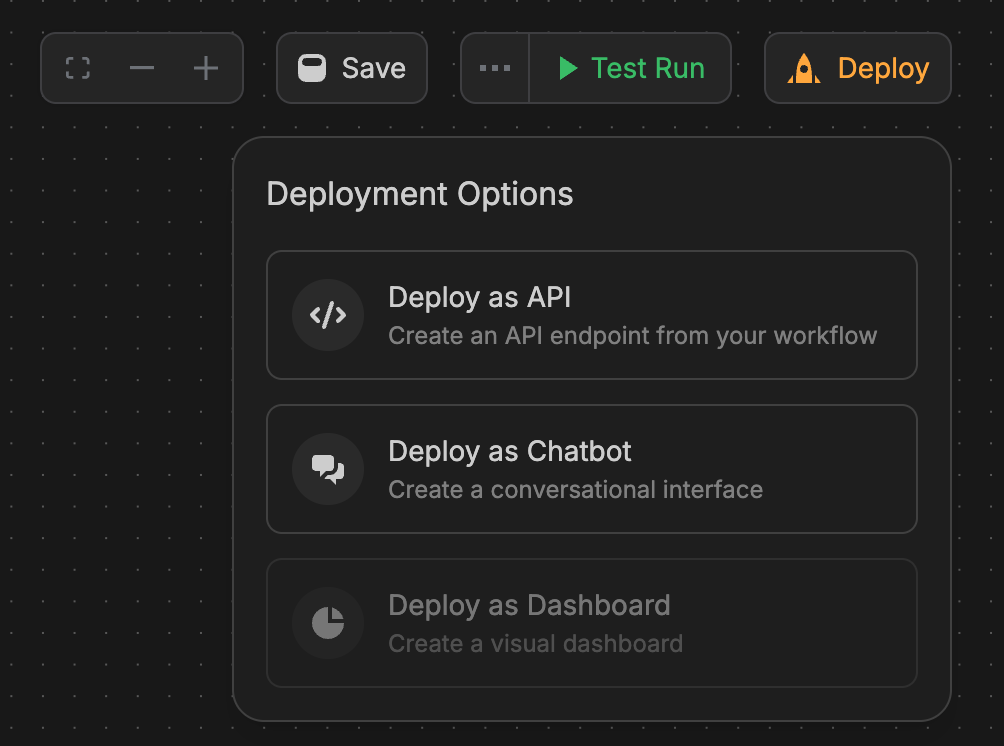Click the Deploy rocket button
The height and width of the screenshot is (746, 1004).
[857, 68]
